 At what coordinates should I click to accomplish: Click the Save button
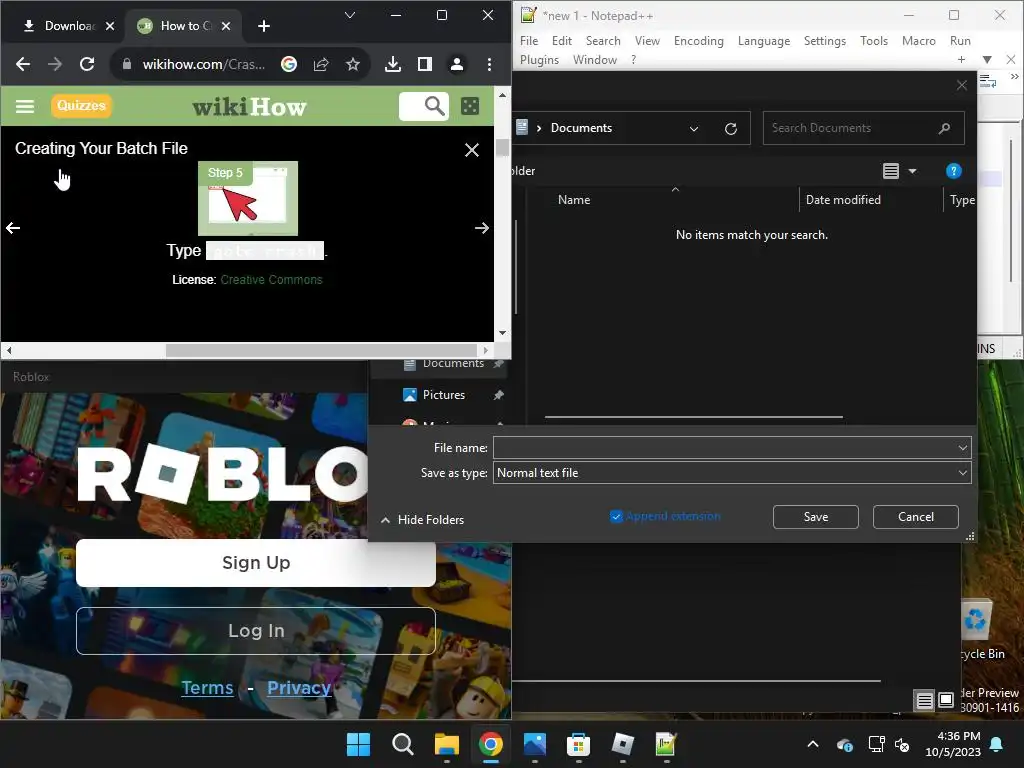coord(816,517)
